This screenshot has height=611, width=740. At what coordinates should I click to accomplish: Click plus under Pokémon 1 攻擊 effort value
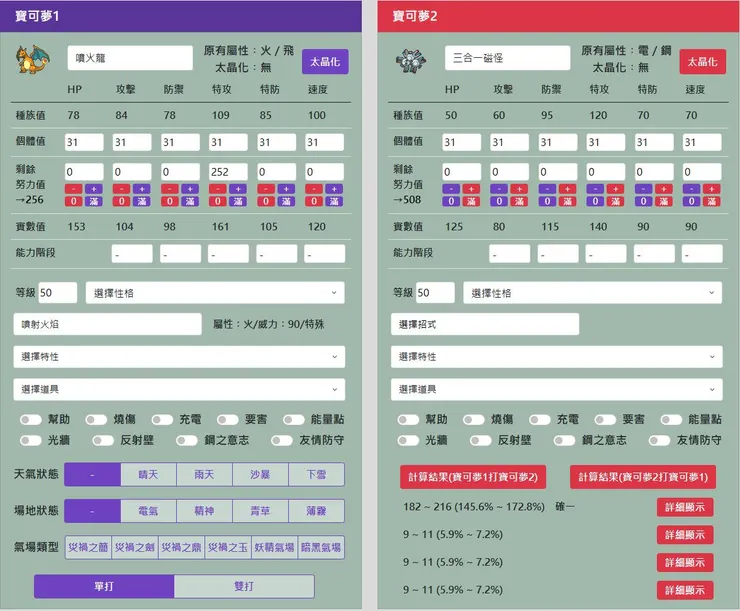pyautogui.click(x=142, y=189)
